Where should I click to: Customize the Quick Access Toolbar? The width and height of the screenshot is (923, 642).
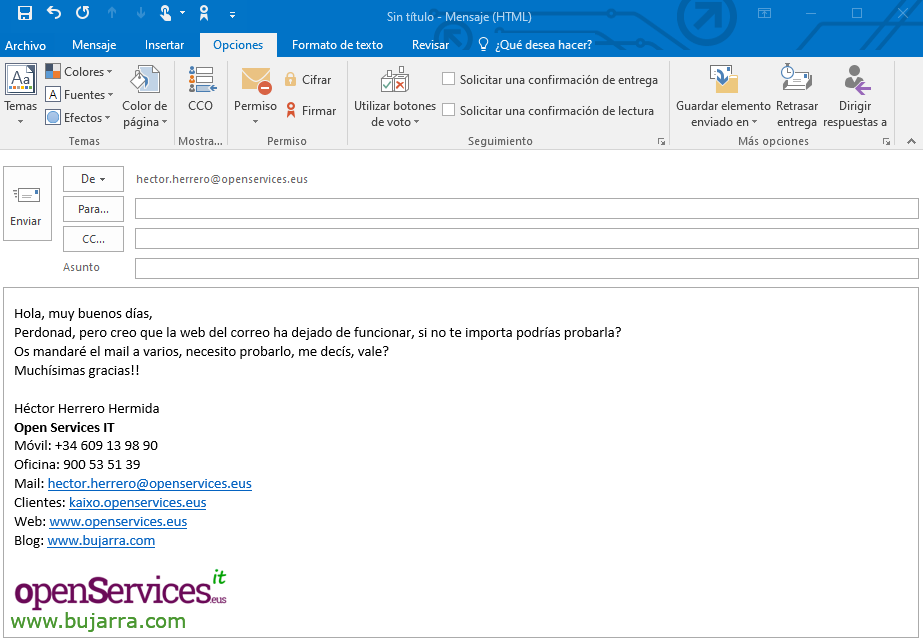[233, 14]
